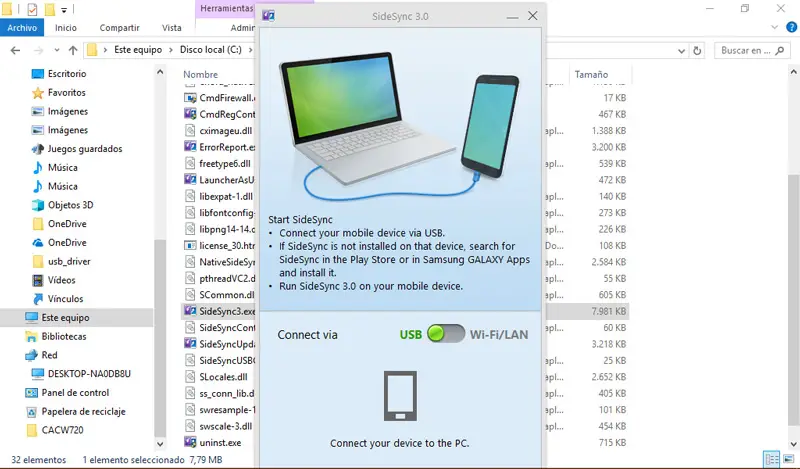
Task: Open address bar history dropdown
Action: (682, 51)
